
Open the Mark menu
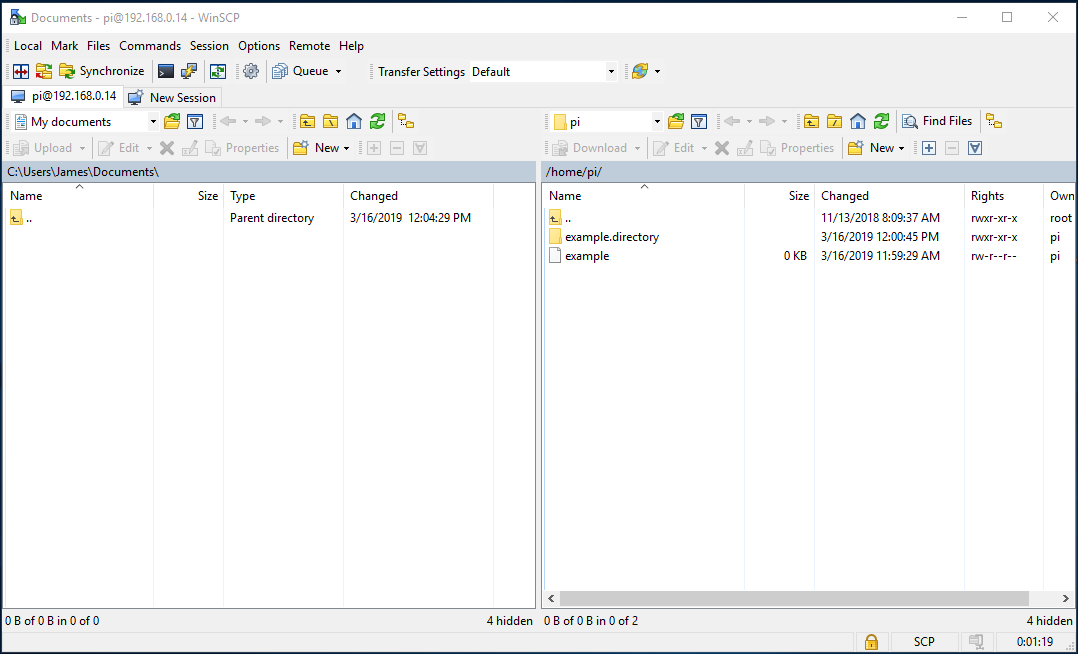pos(65,46)
